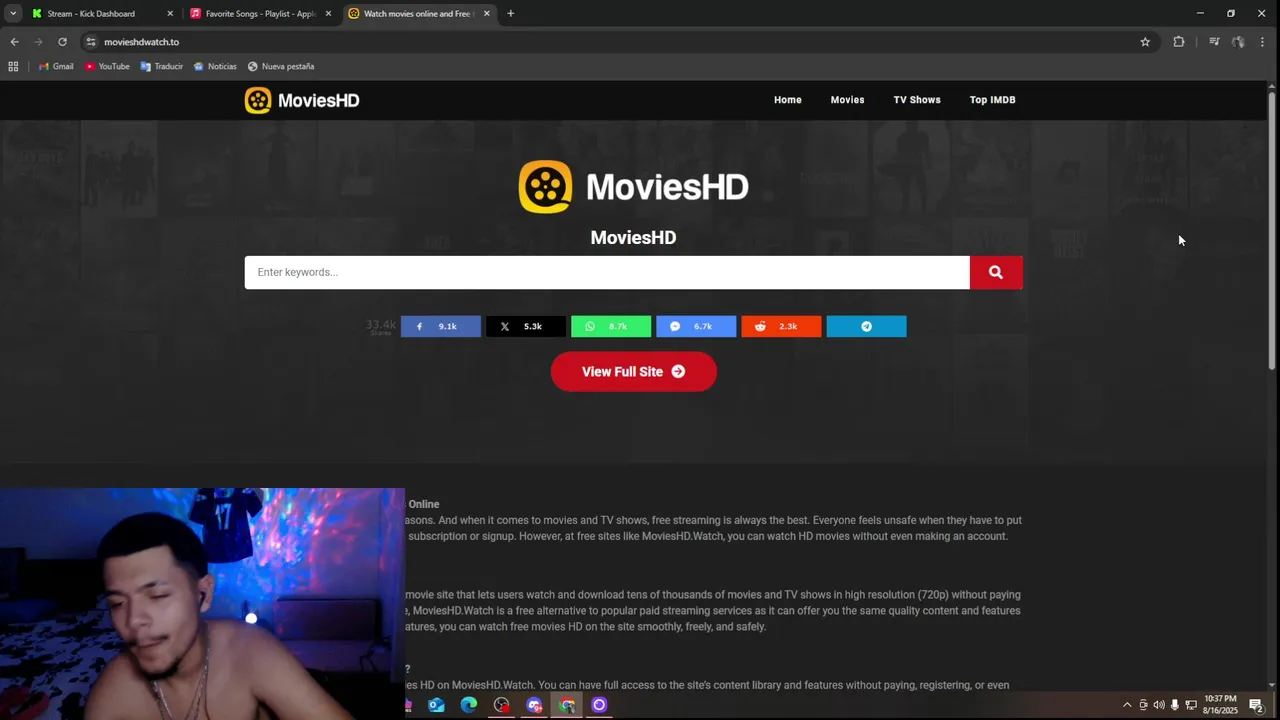Share on Reddit button showing 2.3k
The height and width of the screenshot is (720, 1280).
(x=781, y=326)
